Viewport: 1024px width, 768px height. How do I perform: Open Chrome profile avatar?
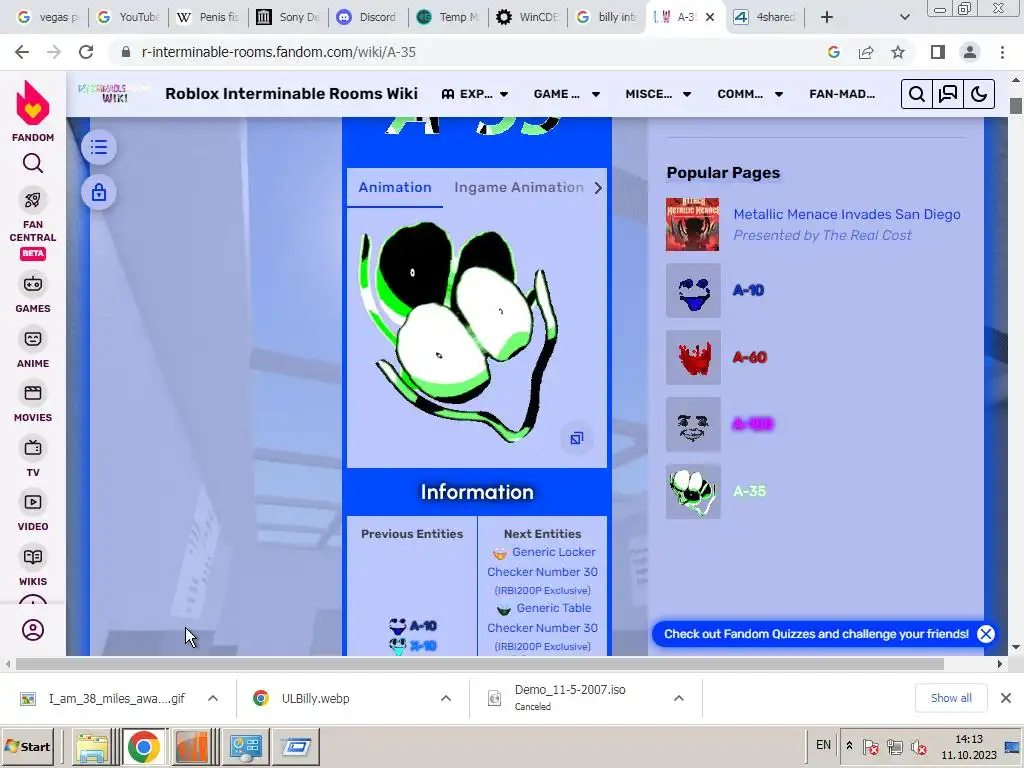[970, 52]
